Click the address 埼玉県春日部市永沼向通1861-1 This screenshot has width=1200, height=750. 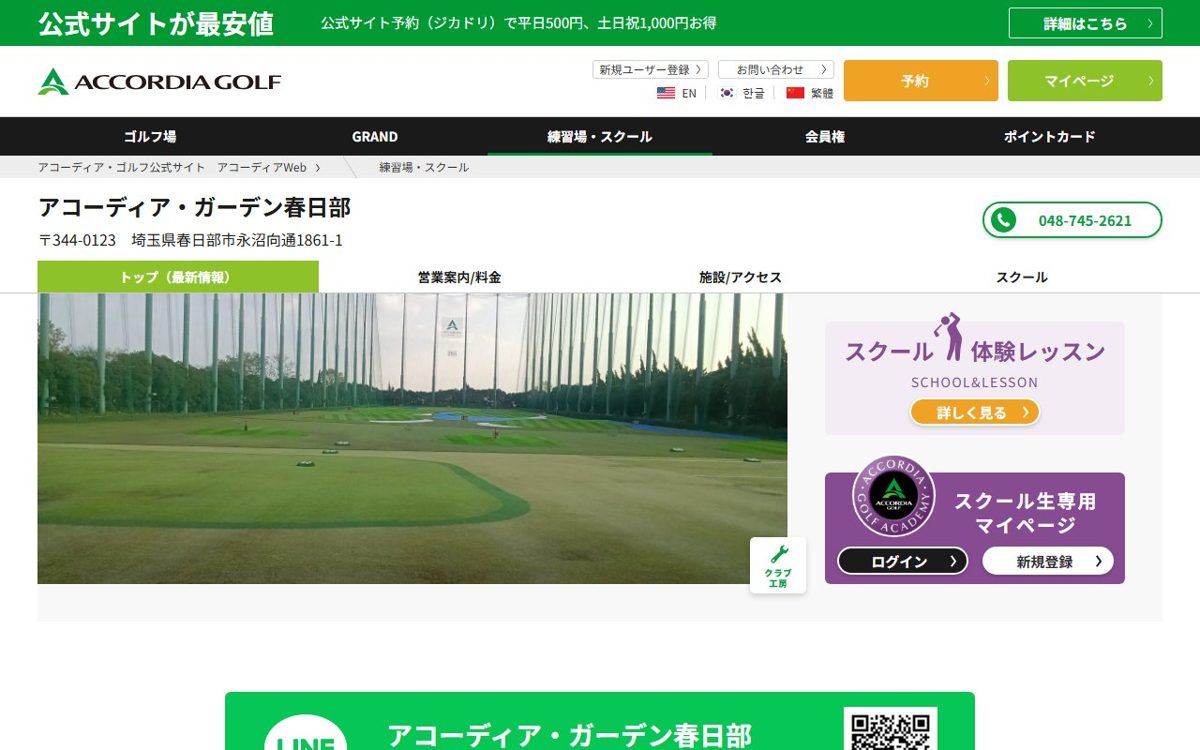click(238, 240)
